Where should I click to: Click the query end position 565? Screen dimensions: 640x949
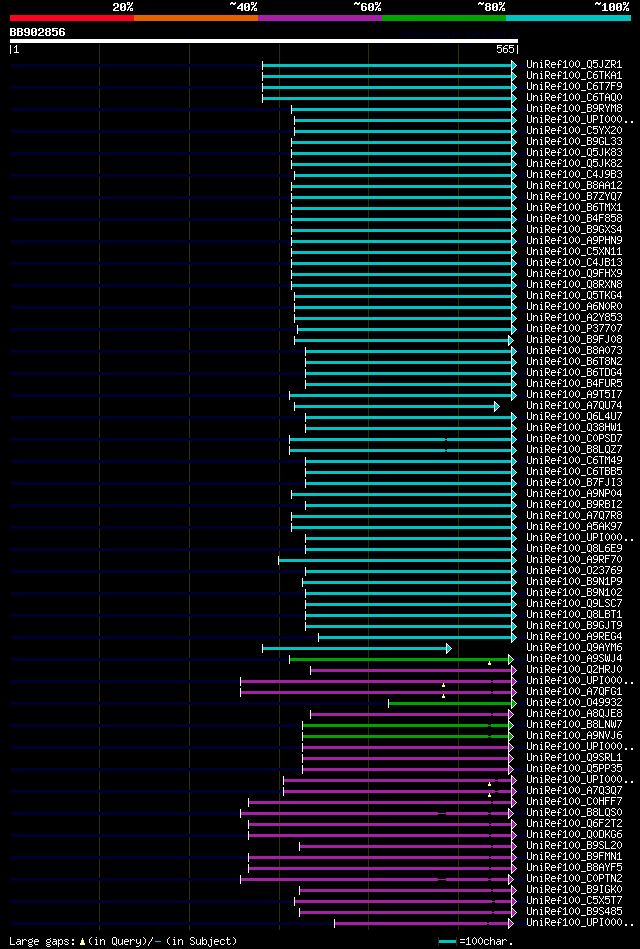tap(506, 50)
